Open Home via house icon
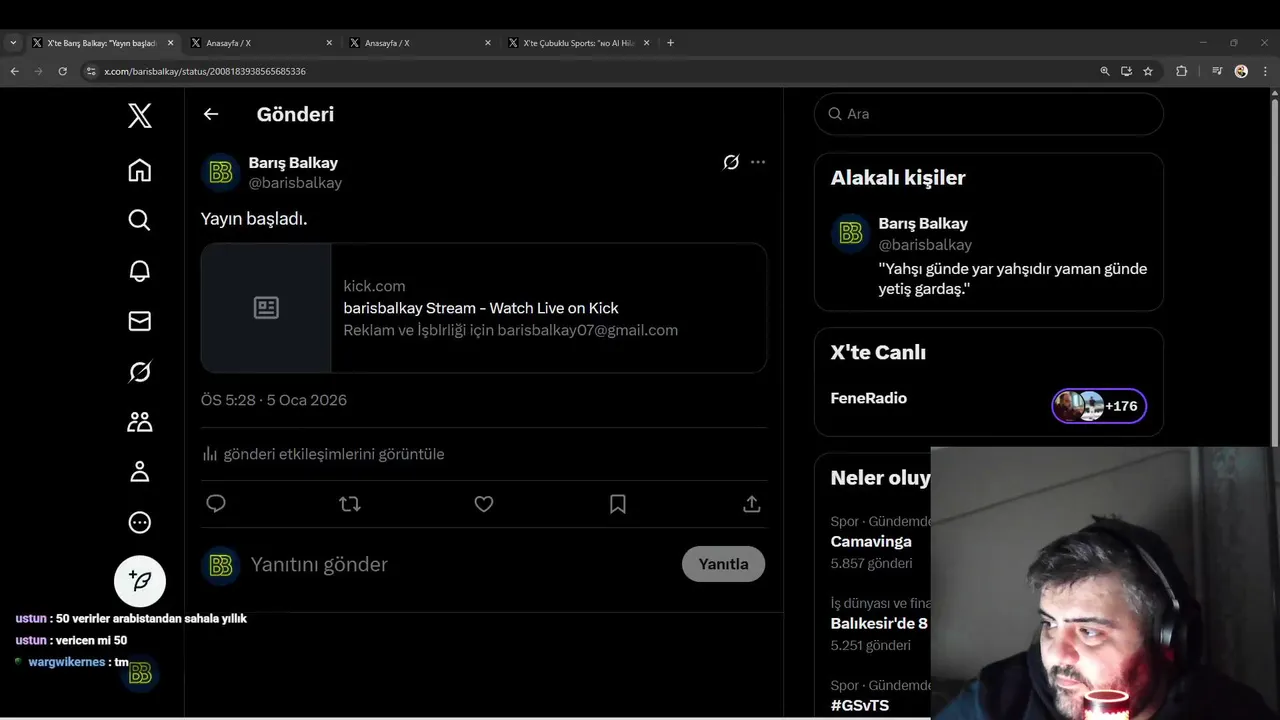The width and height of the screenshot is (1280, 720). pos(140,170)
